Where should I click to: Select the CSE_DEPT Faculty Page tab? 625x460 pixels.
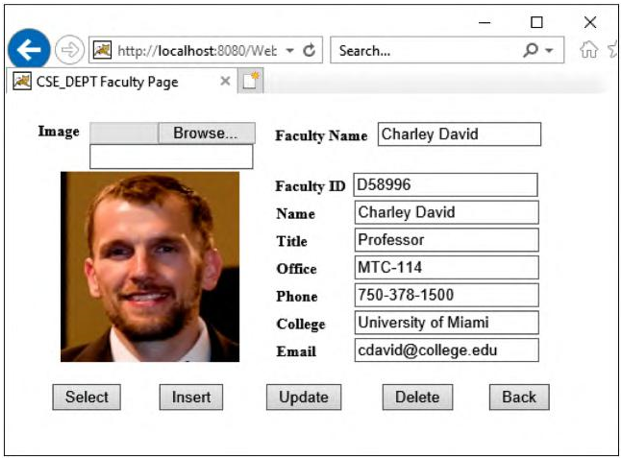point(122,81)
